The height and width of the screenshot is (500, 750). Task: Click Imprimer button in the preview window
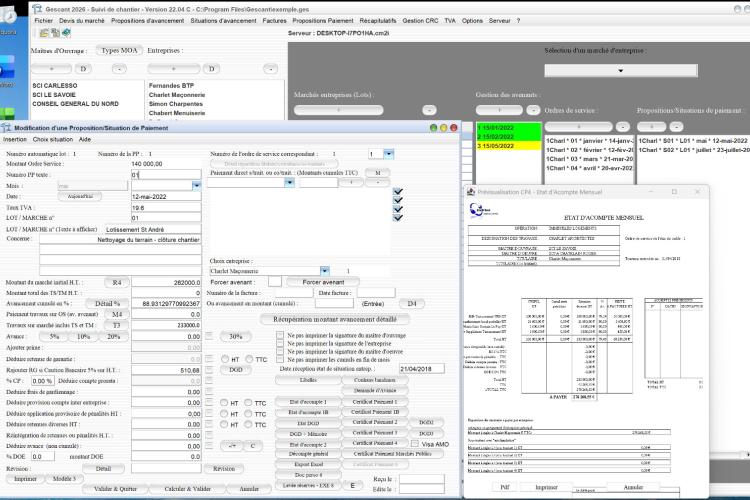coord(546,487)
